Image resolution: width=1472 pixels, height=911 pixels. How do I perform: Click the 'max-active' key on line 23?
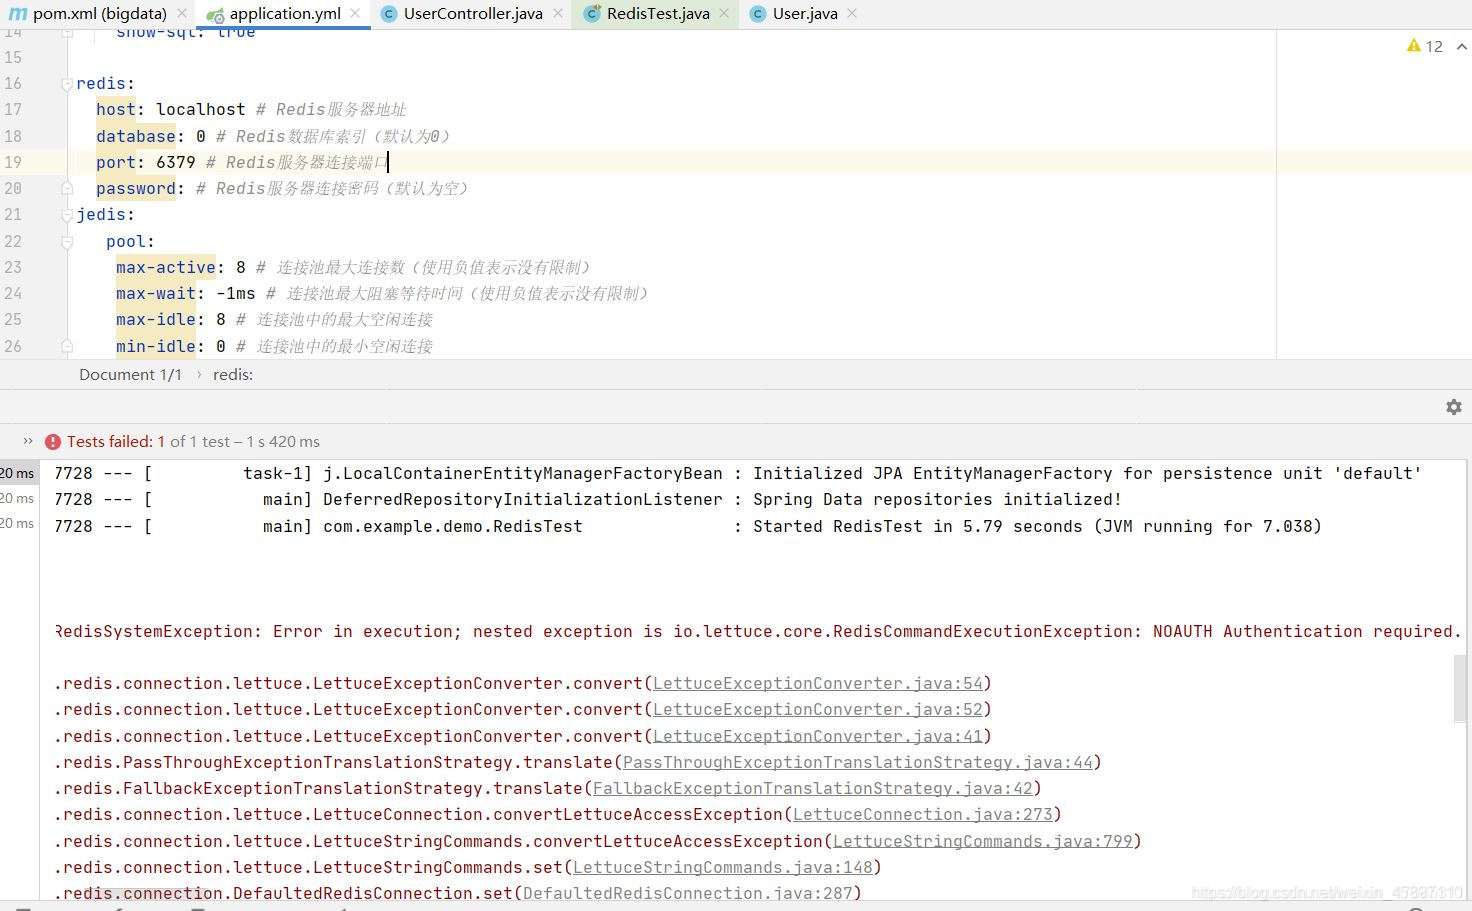tap(166, 267)
